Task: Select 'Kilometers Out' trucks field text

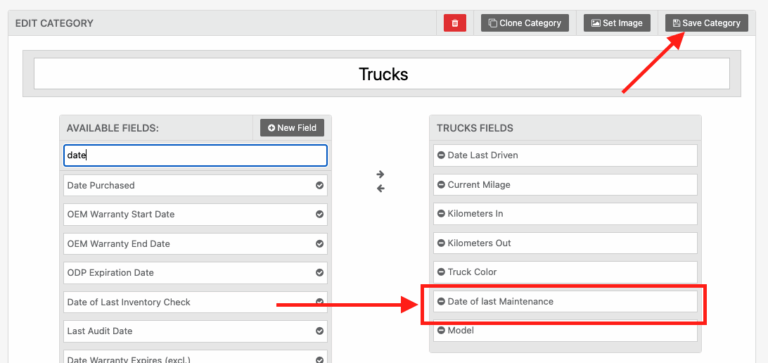Action: [480, 243]
